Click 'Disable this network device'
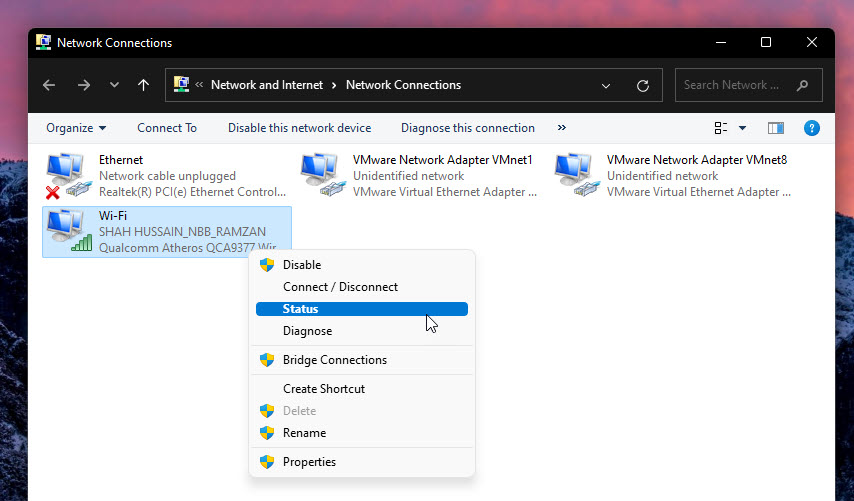Viewport: 854px width, 501px height. [x=300, y=128]
